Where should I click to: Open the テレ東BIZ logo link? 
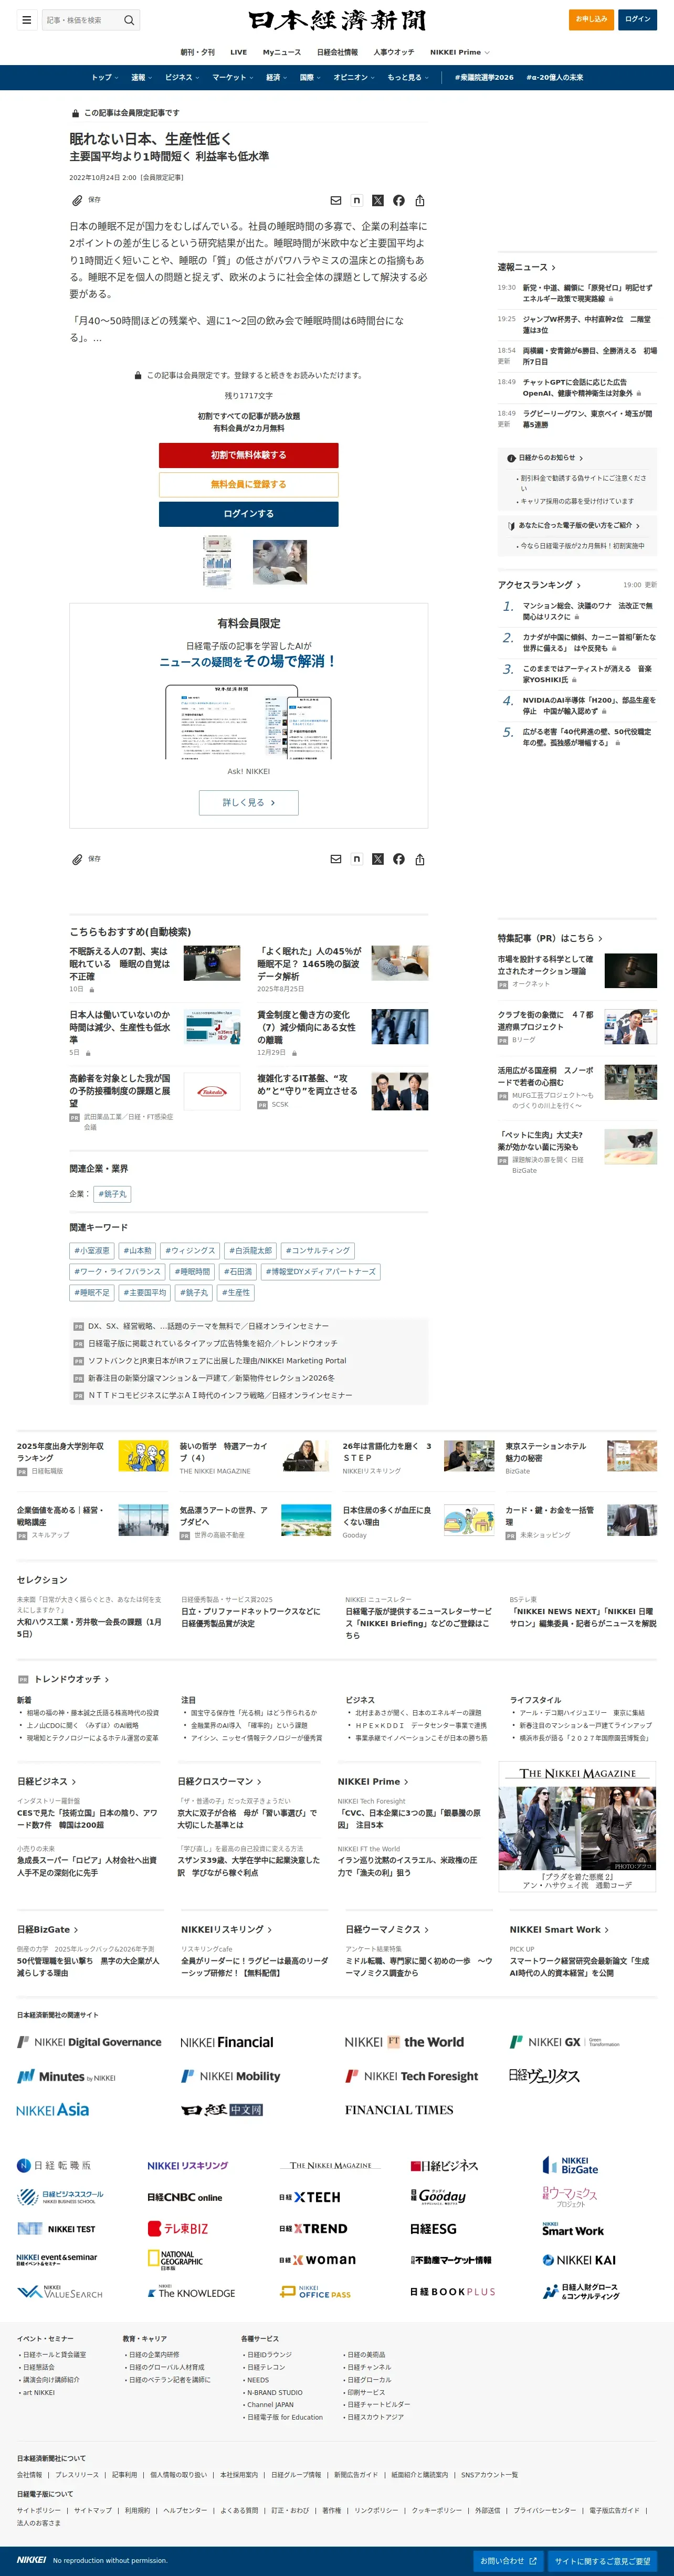178,2229
